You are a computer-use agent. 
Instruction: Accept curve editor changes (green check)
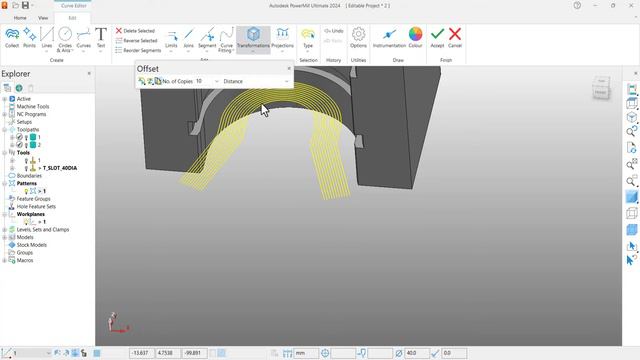coord(437,38)
